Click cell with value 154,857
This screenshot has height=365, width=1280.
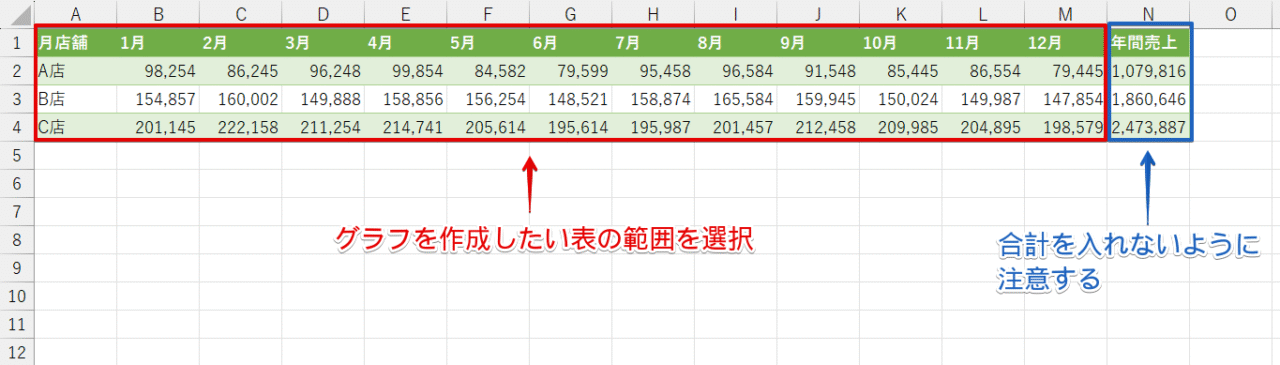tap(158, 99)
